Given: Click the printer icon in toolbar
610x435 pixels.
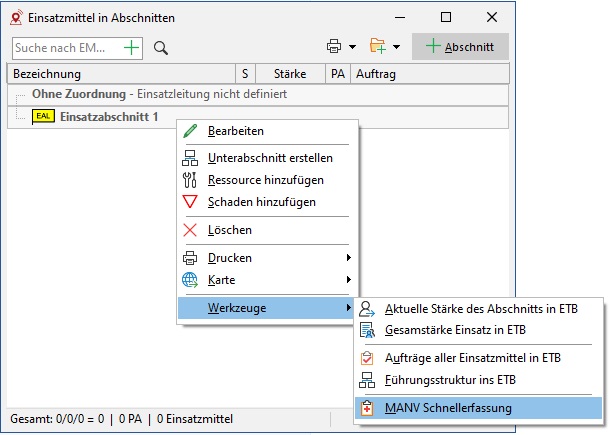Looking at the screenshot, I should pyautogui.click(x=334, y=47).
